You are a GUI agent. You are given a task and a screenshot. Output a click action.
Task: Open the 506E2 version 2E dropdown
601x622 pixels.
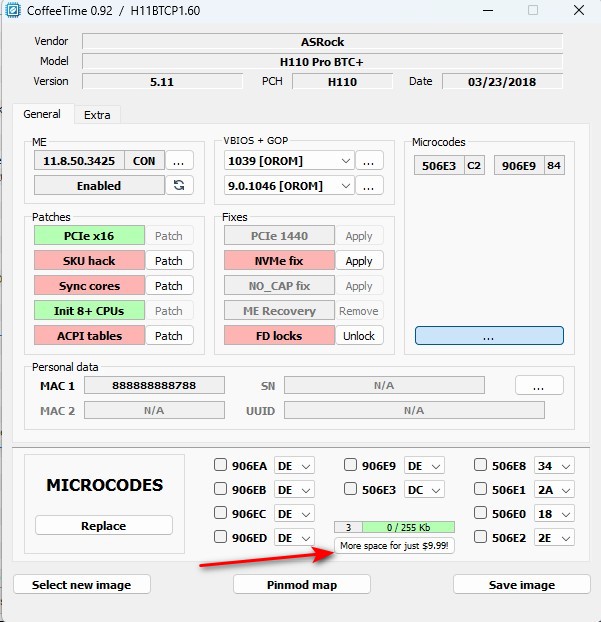(555, 538)
